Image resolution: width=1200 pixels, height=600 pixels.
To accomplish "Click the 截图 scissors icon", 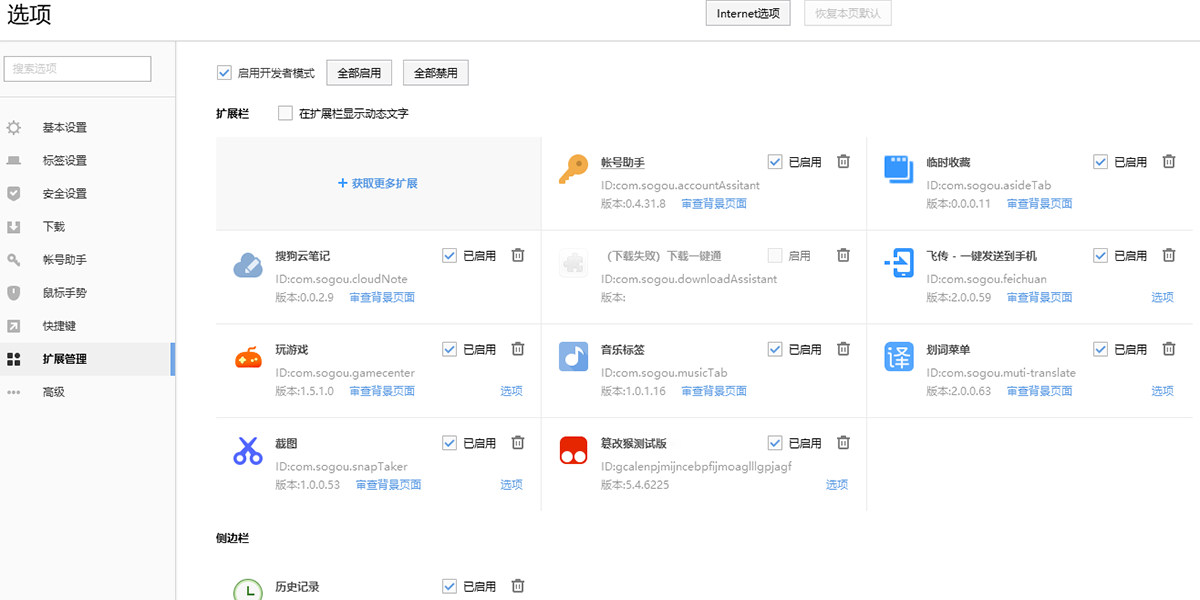I will 248,451.
